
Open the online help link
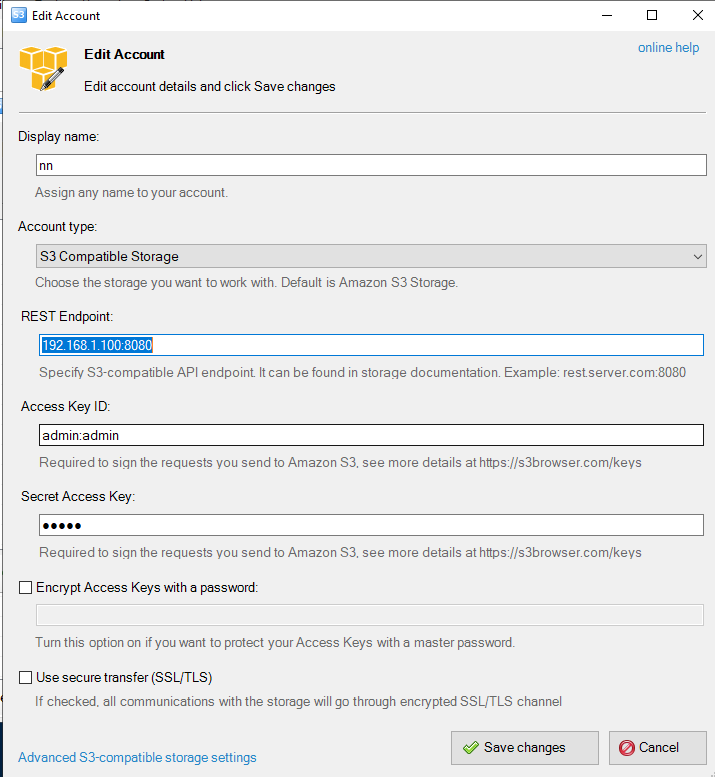(x=668, y=48)
